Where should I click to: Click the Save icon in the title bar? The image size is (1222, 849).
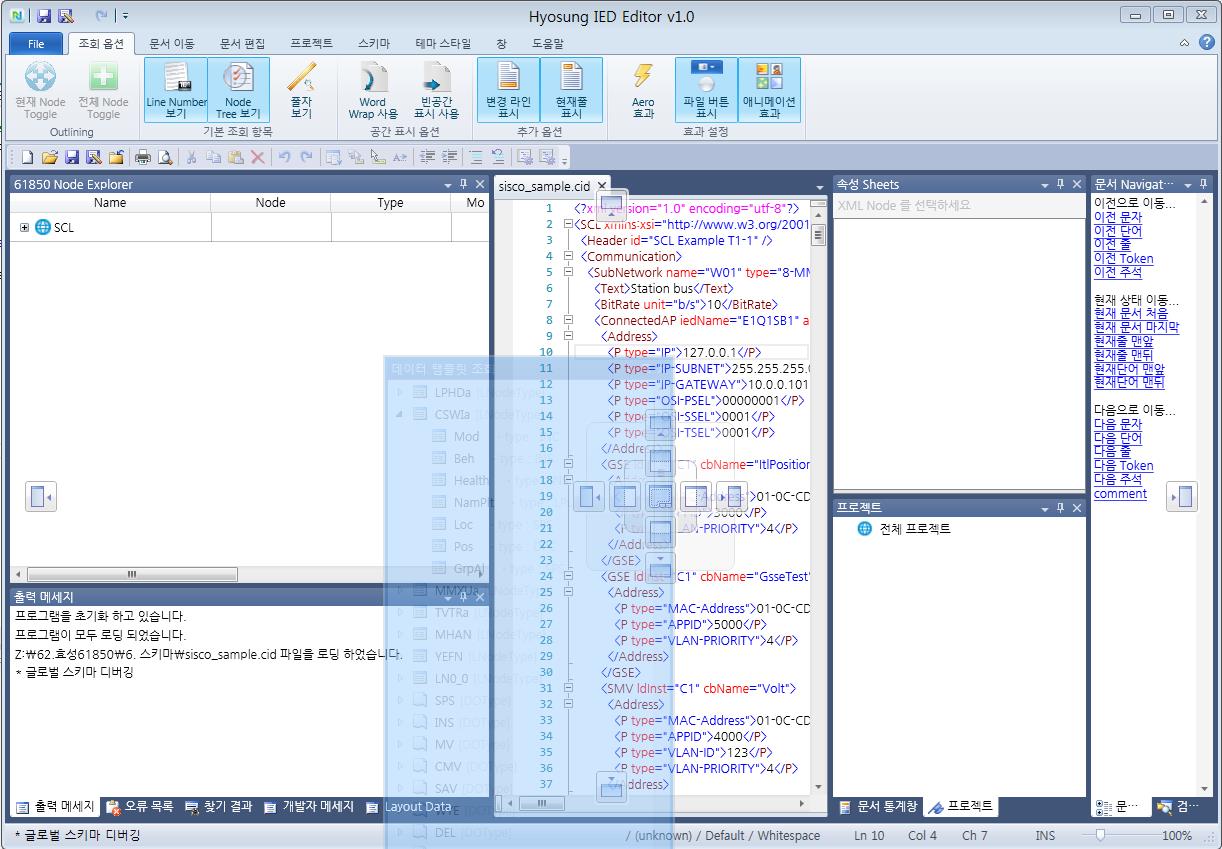click(x=44, y=16)
